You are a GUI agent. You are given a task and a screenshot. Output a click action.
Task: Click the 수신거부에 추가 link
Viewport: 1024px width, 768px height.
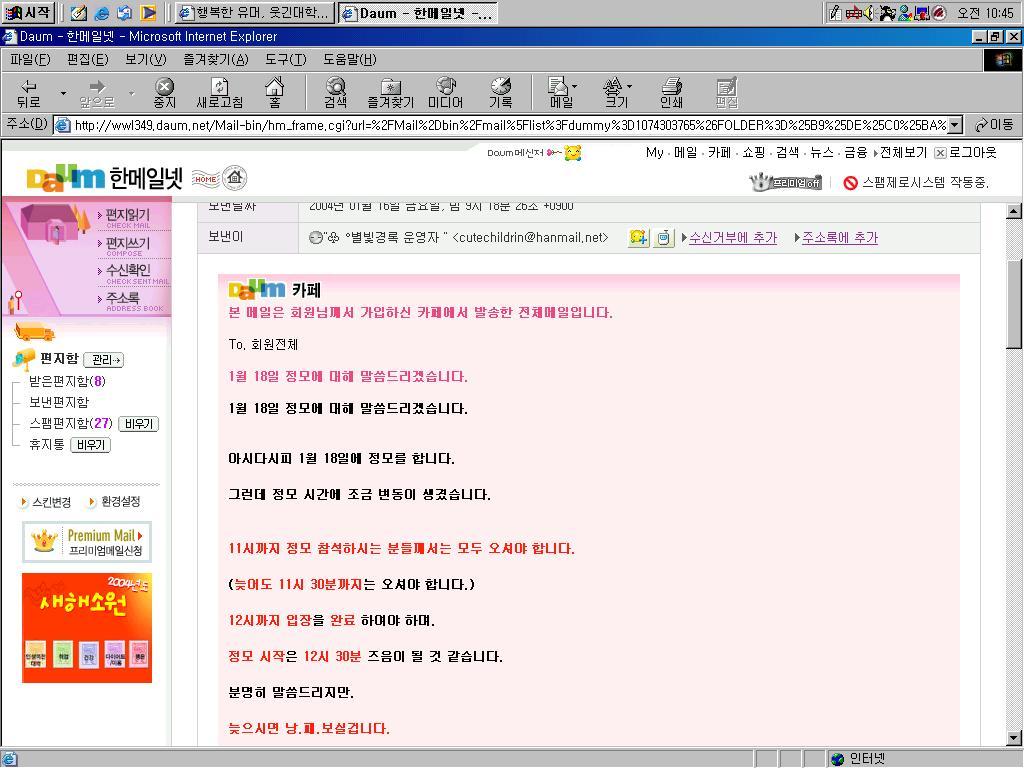pos(732,238)
